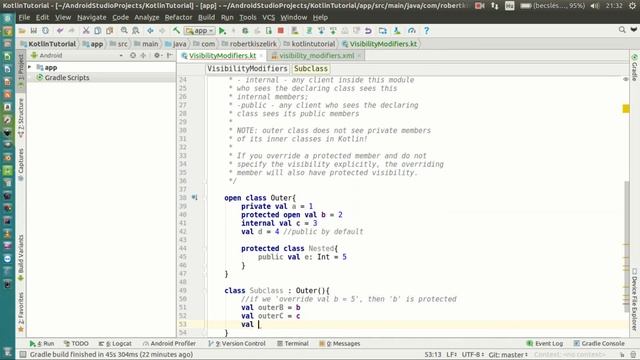This screenshot has height=360, width=640.
Task: Click the Open folder toolbar icon
Action: click(x=22, y=31)
